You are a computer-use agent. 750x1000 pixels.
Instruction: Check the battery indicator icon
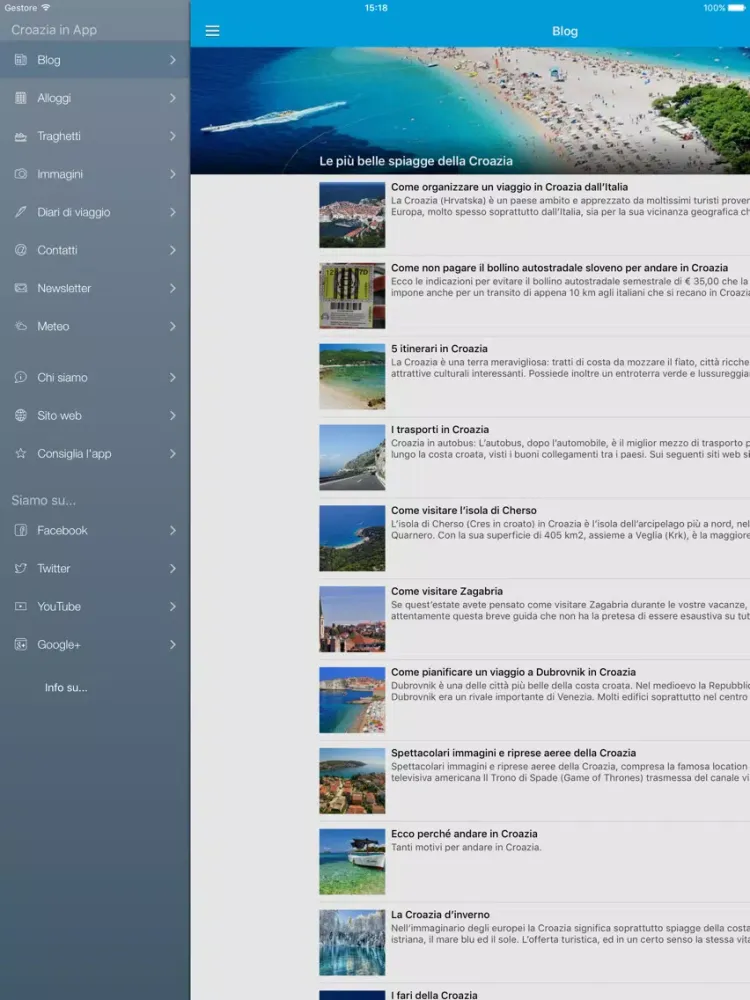737,8
